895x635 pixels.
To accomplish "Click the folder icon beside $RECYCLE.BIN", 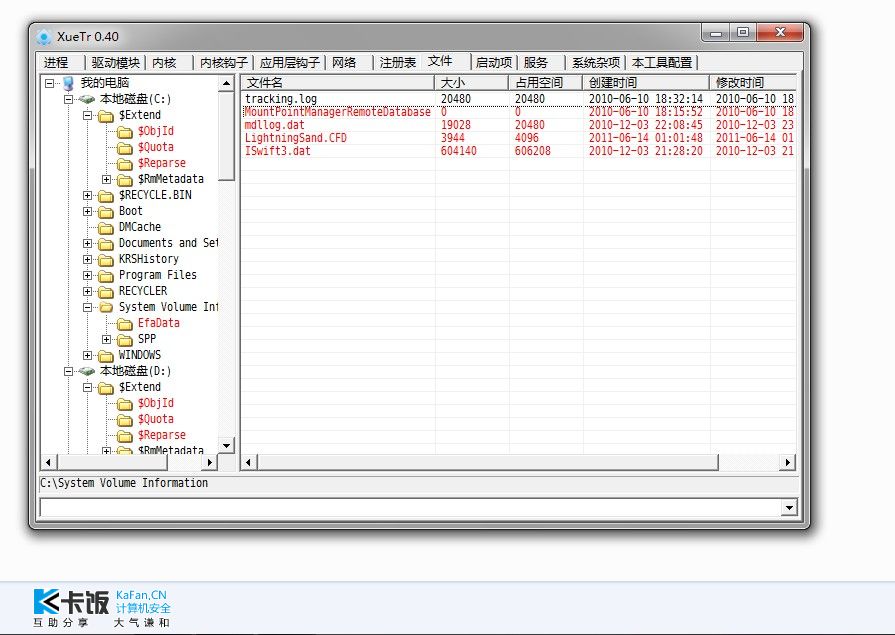I will [106, 196].
